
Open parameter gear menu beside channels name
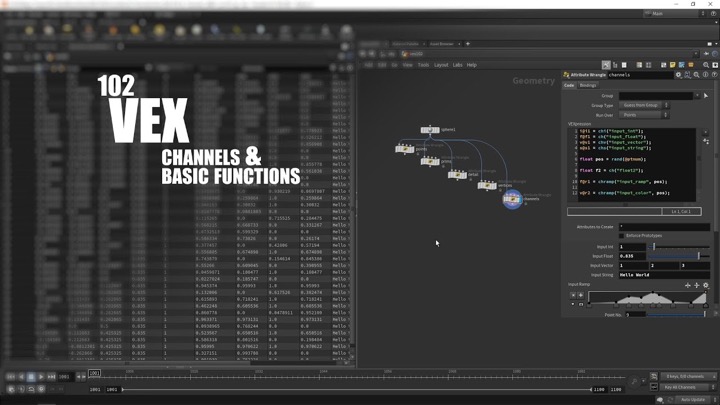678,75
